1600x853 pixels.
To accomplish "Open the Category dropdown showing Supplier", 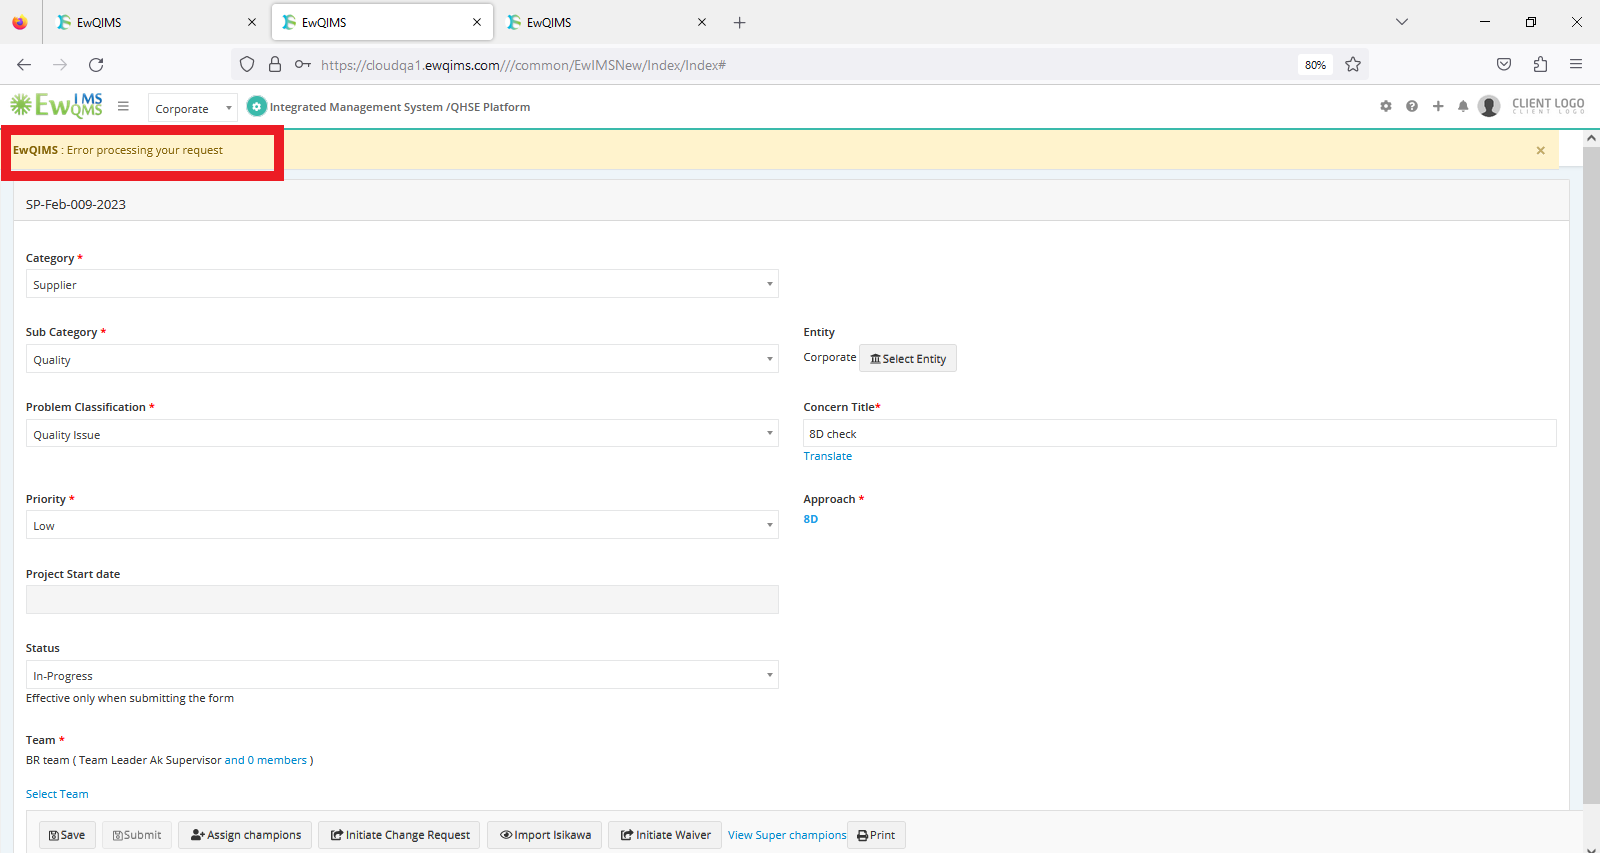I will 402,284.
